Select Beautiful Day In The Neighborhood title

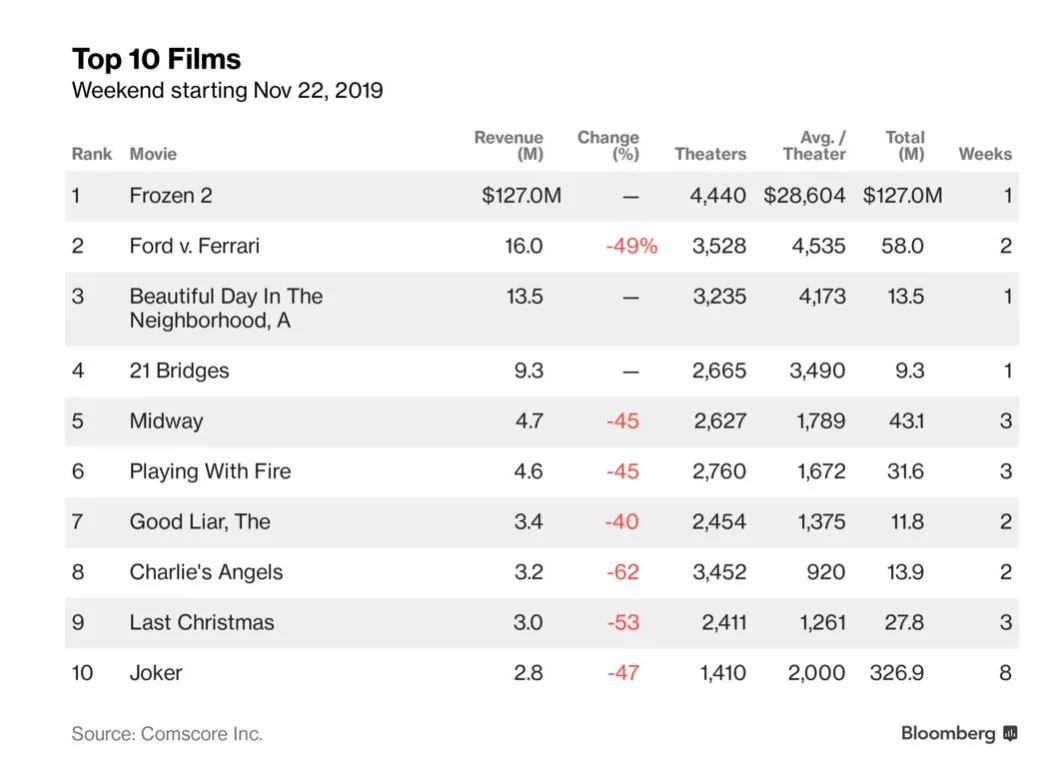(226, 308)
